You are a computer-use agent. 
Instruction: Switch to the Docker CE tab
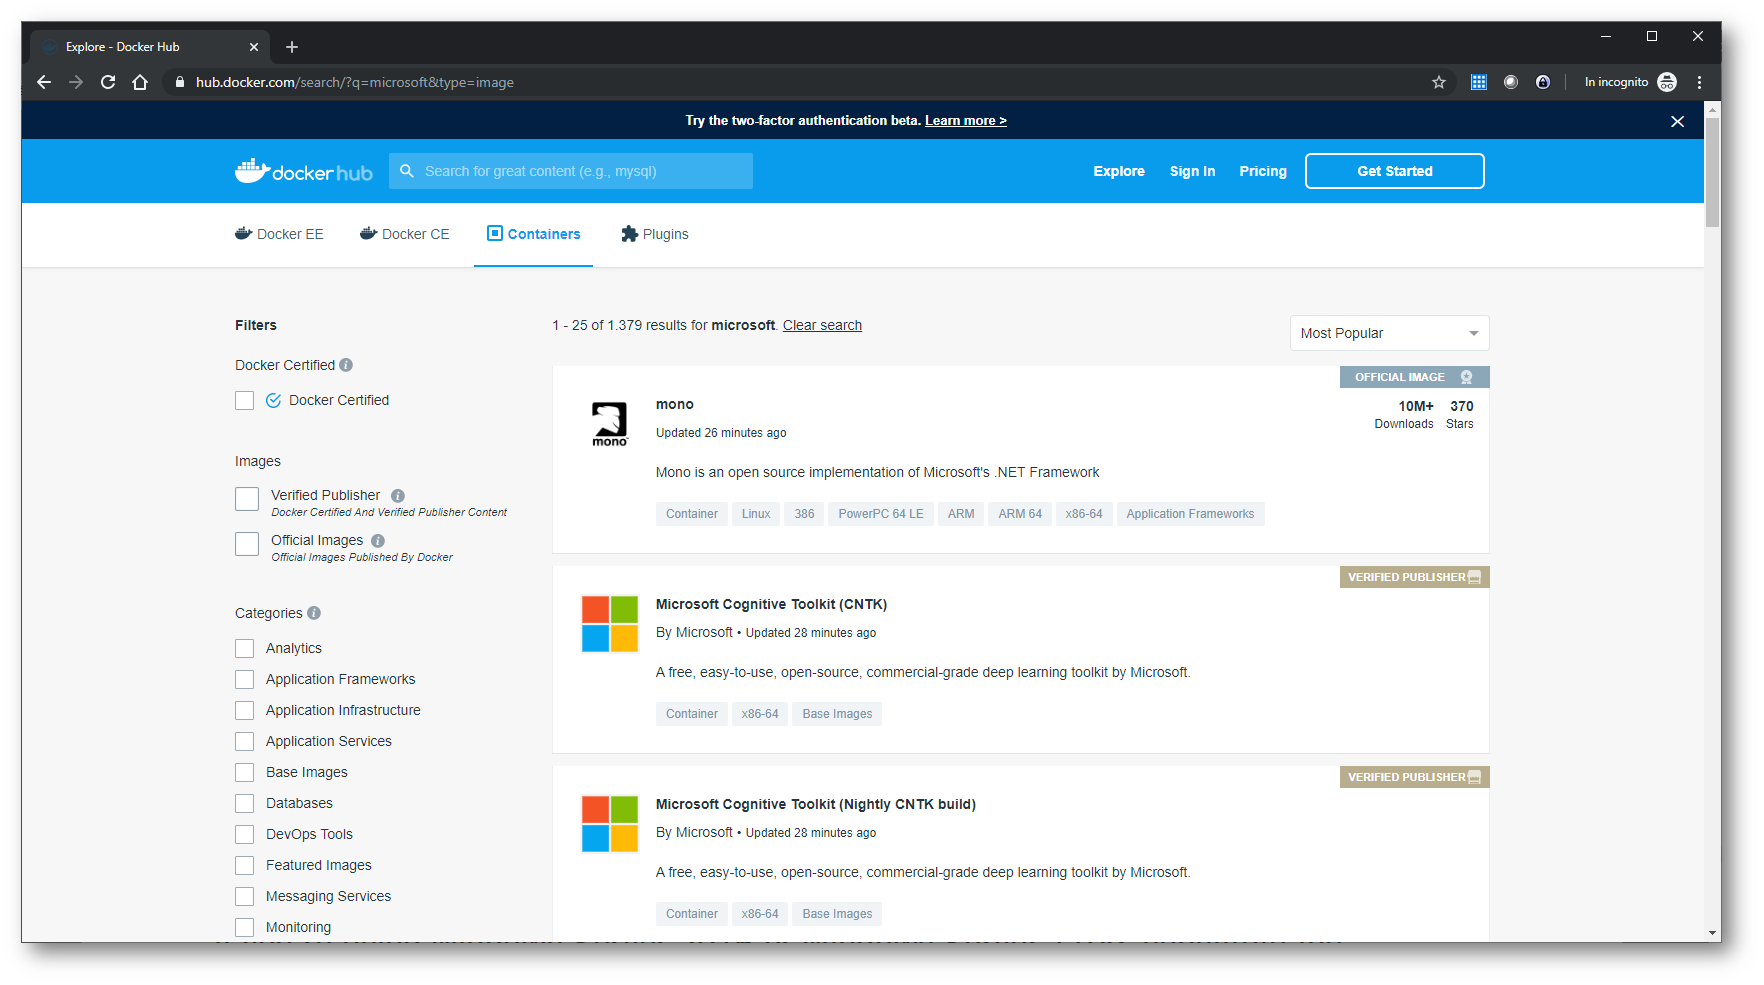point(405,234)
